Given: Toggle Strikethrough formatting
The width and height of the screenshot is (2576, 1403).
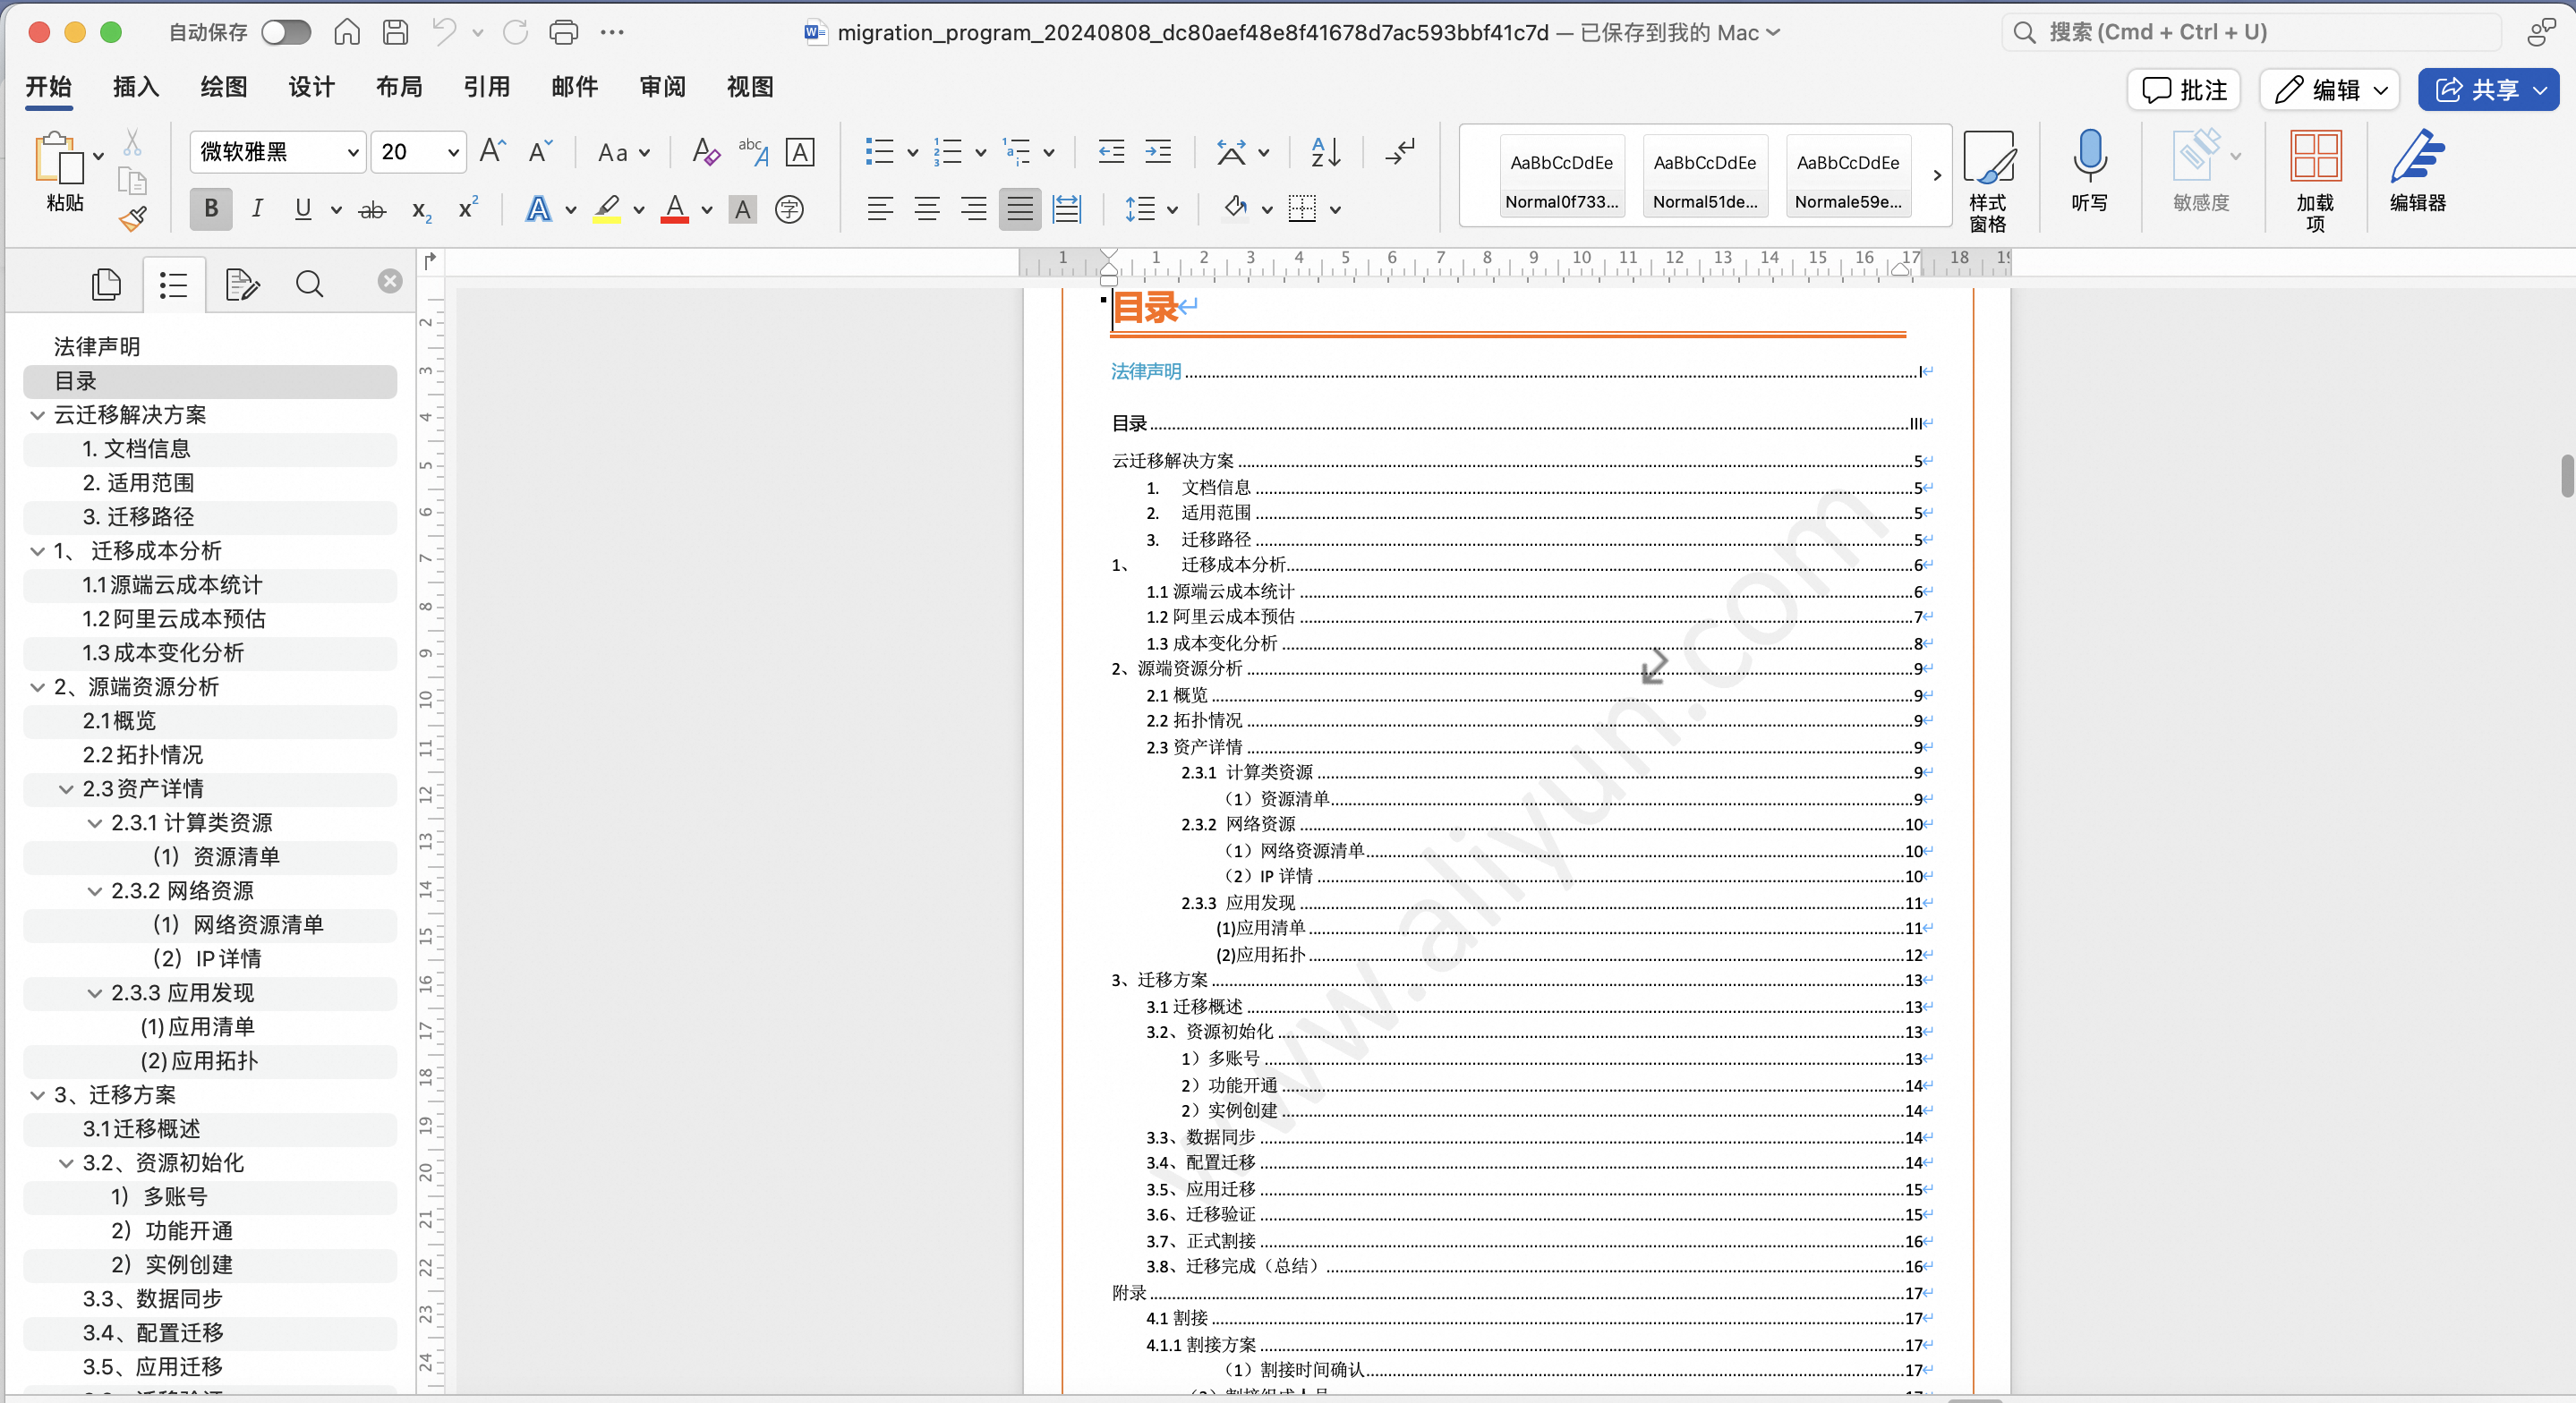Looking at the screenshot, I should [372, 209].
